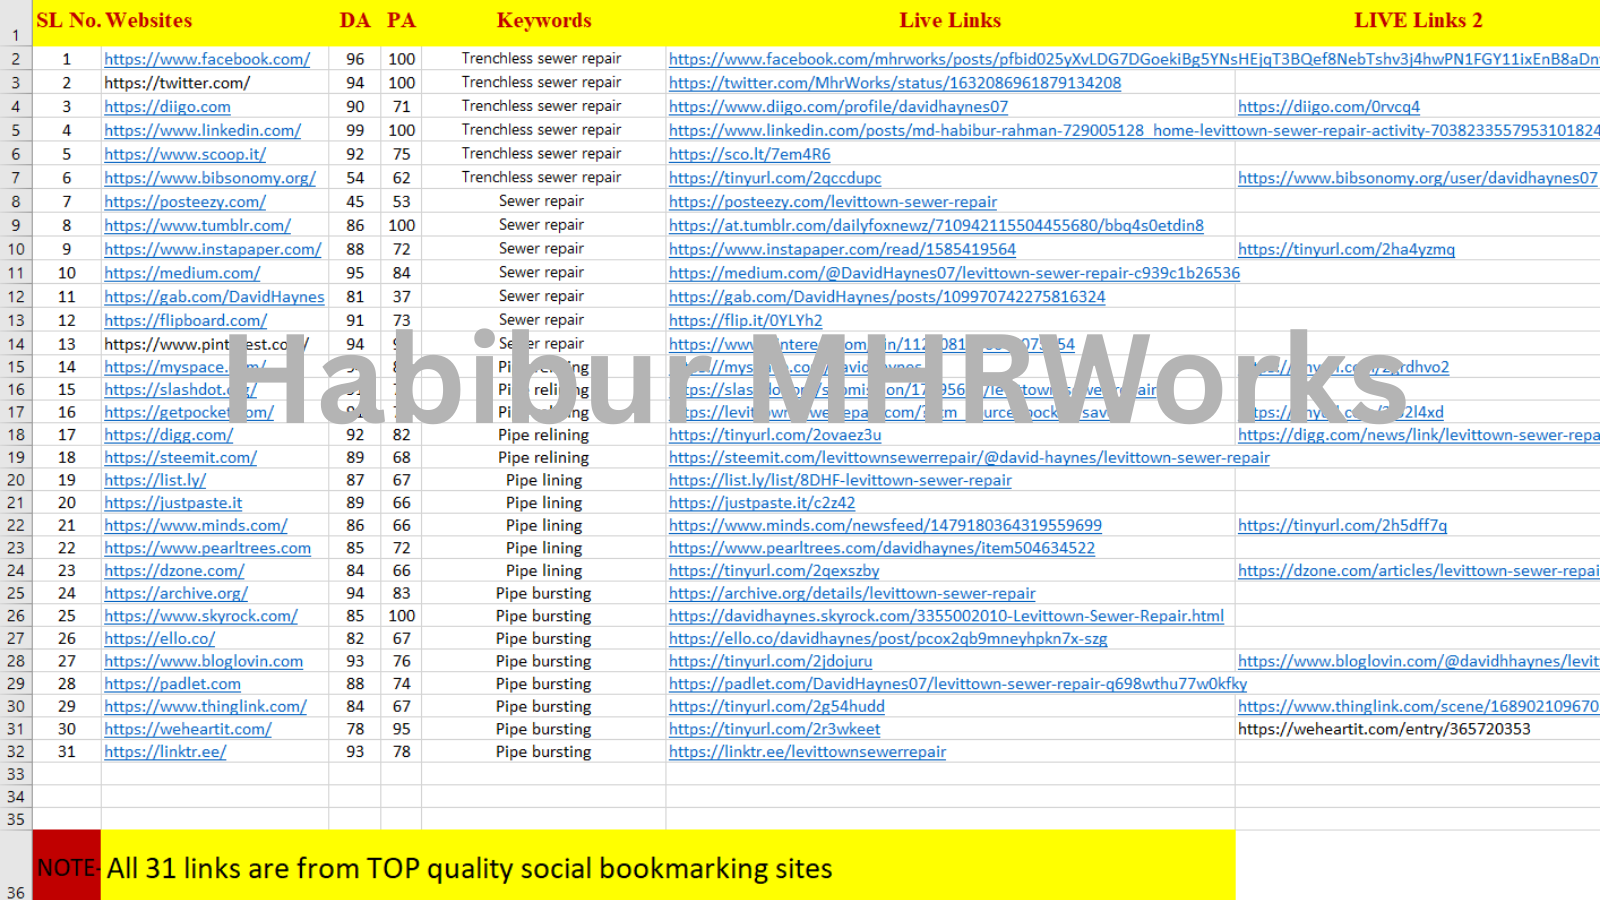Select the yellow 'All 31 links' note cell
The width and height of the screenshot is (1600, 900).
point(668,866)
